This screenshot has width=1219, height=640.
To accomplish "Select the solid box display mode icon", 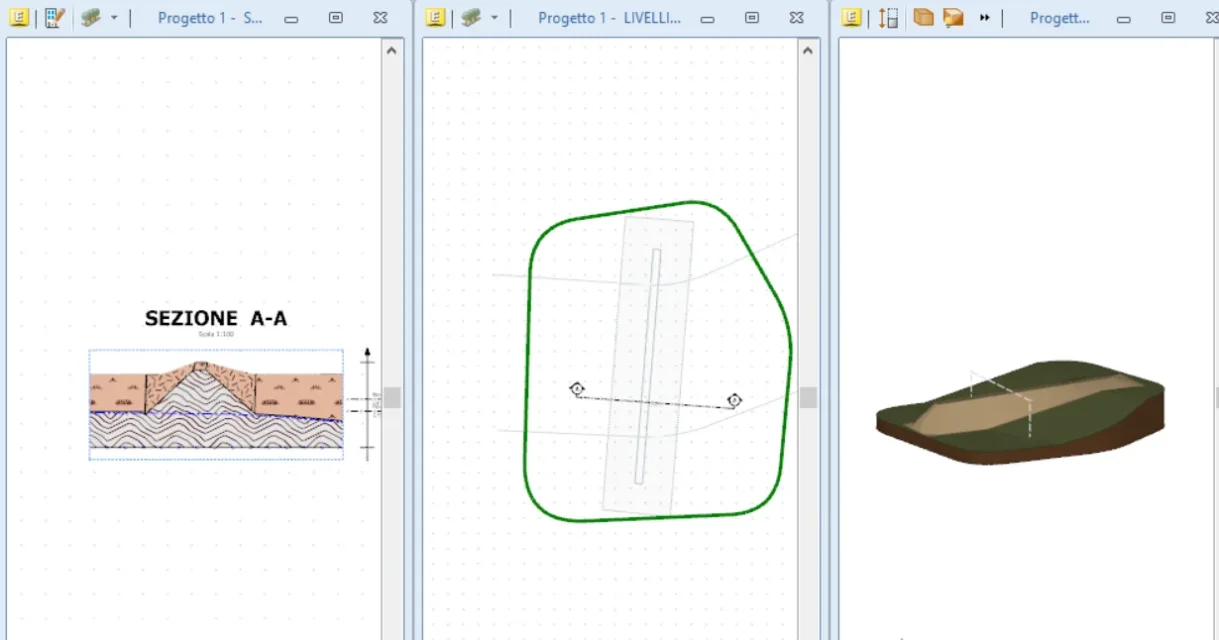I will click(923, 17).
